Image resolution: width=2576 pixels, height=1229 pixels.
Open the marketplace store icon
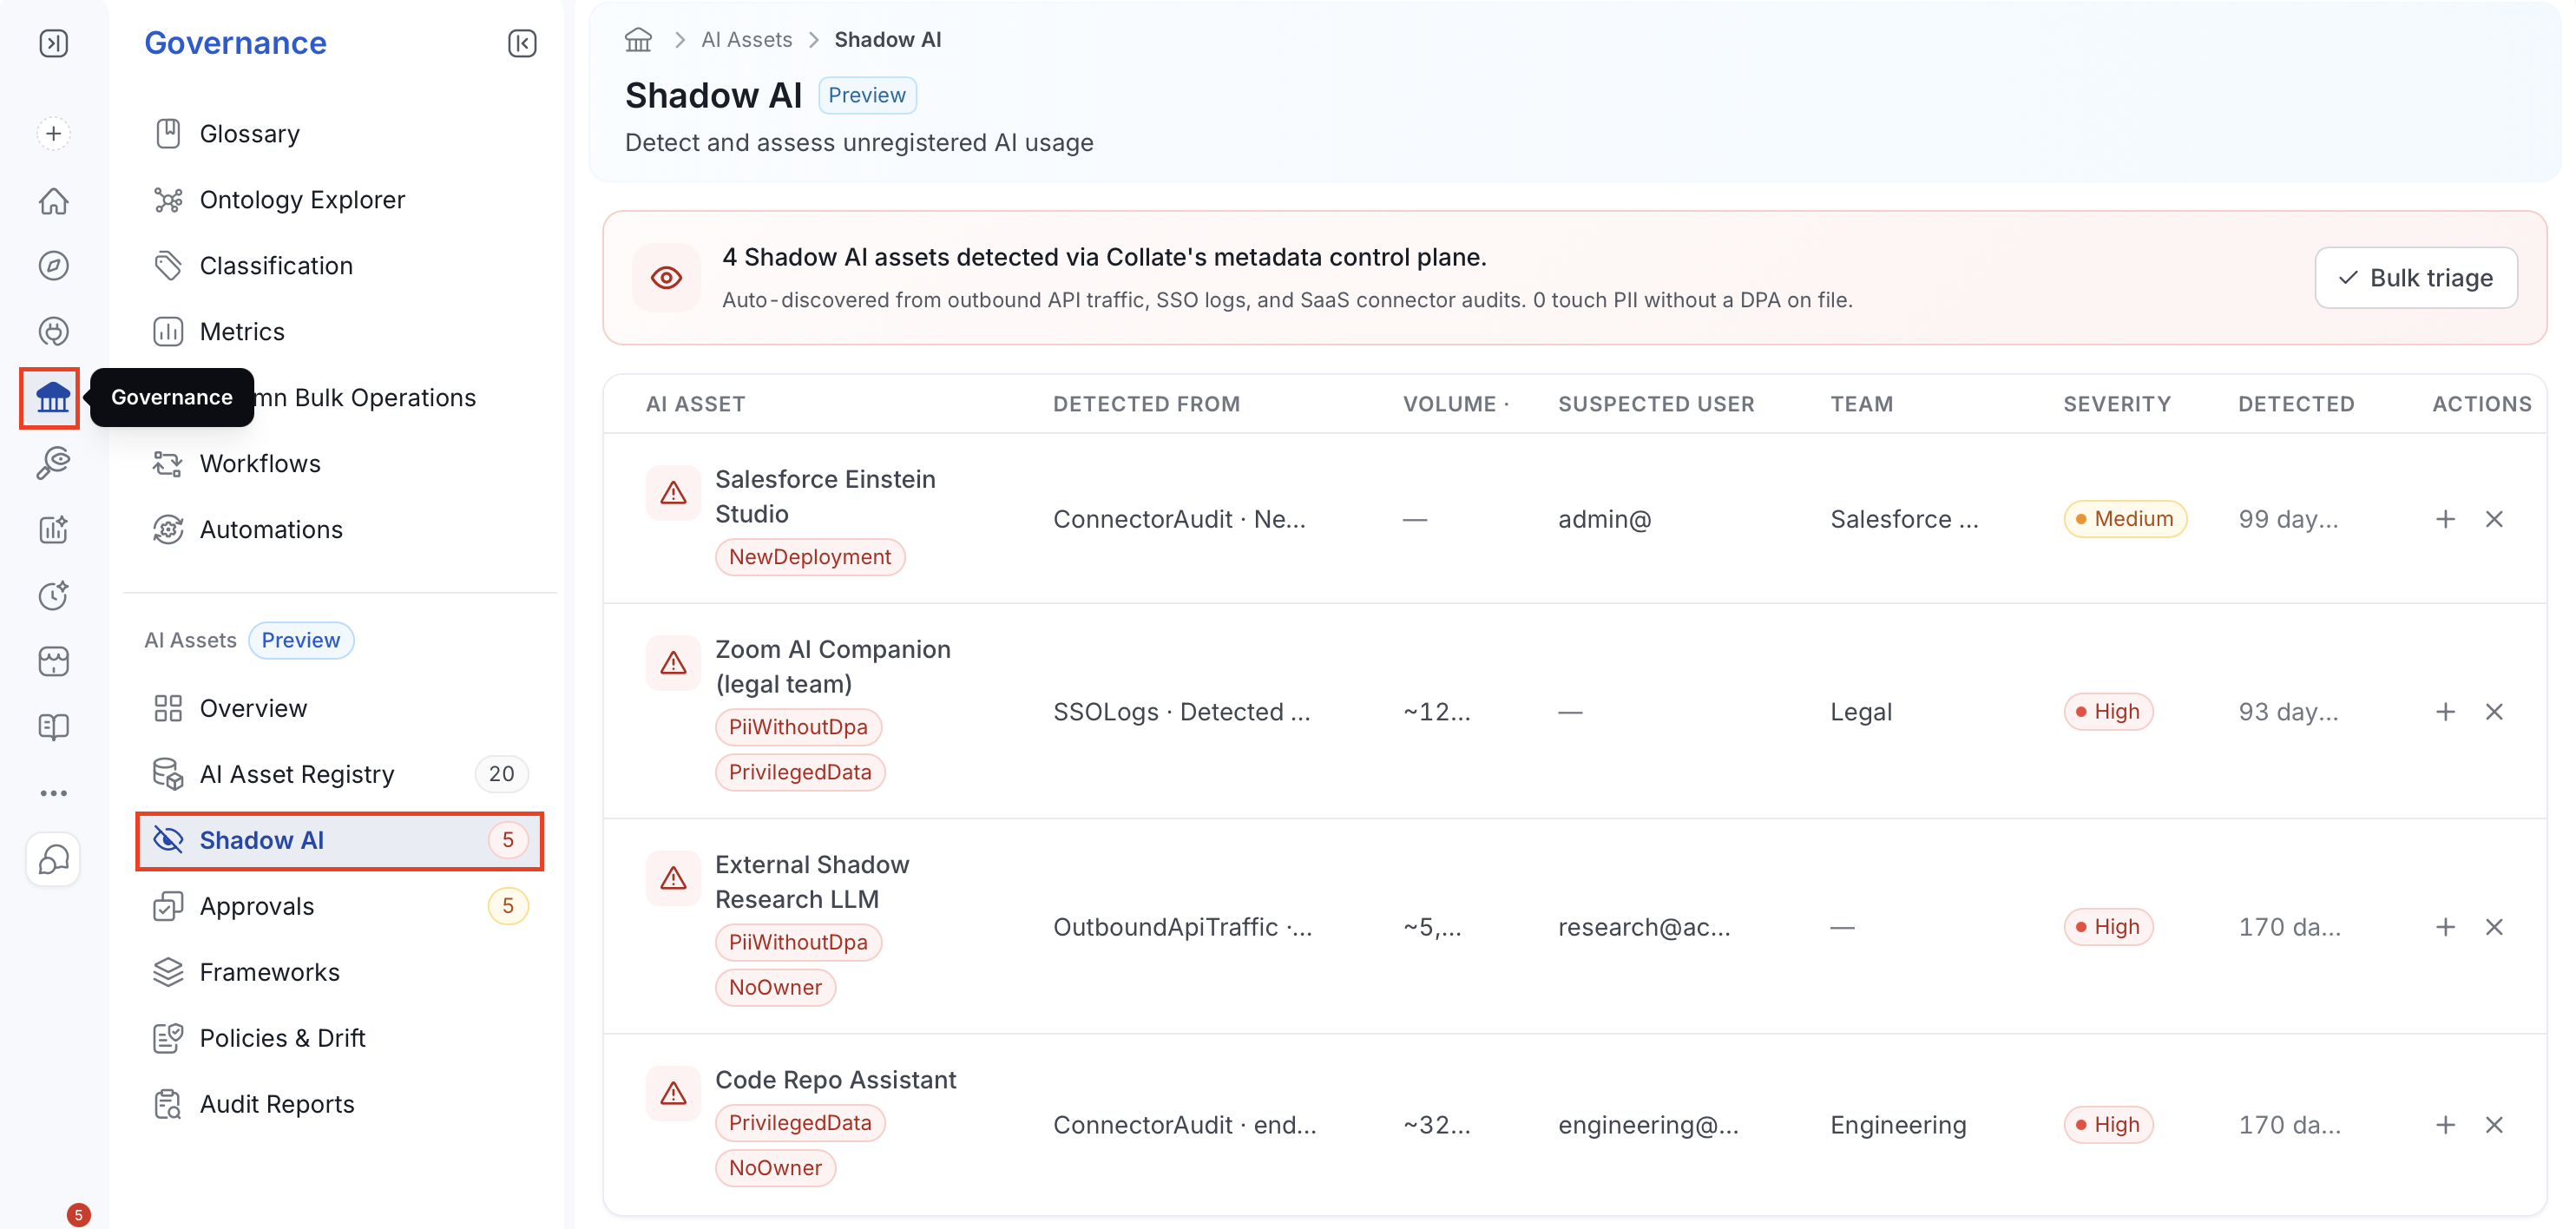54,661
